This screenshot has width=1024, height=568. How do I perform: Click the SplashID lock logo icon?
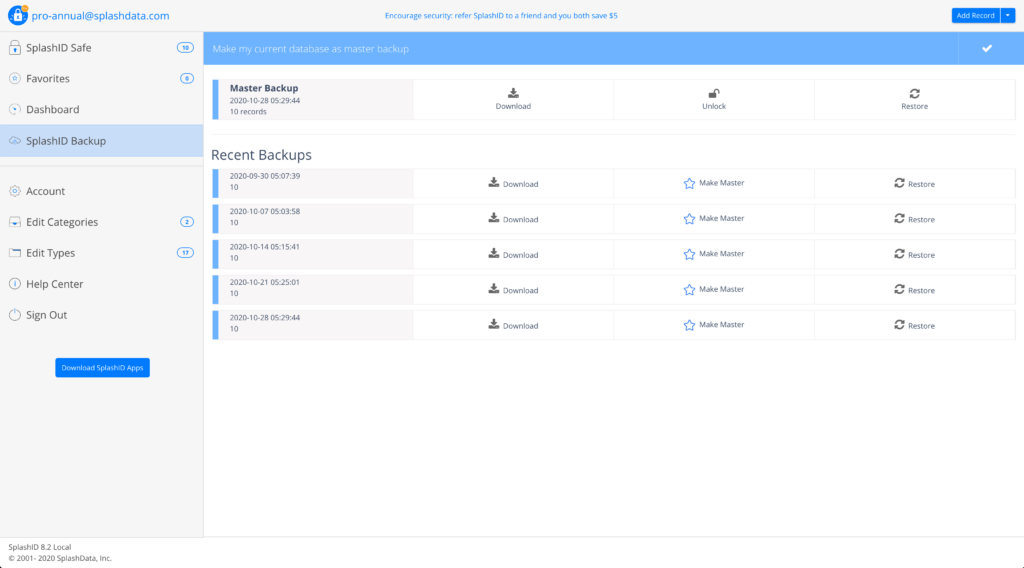click(18, 15)
